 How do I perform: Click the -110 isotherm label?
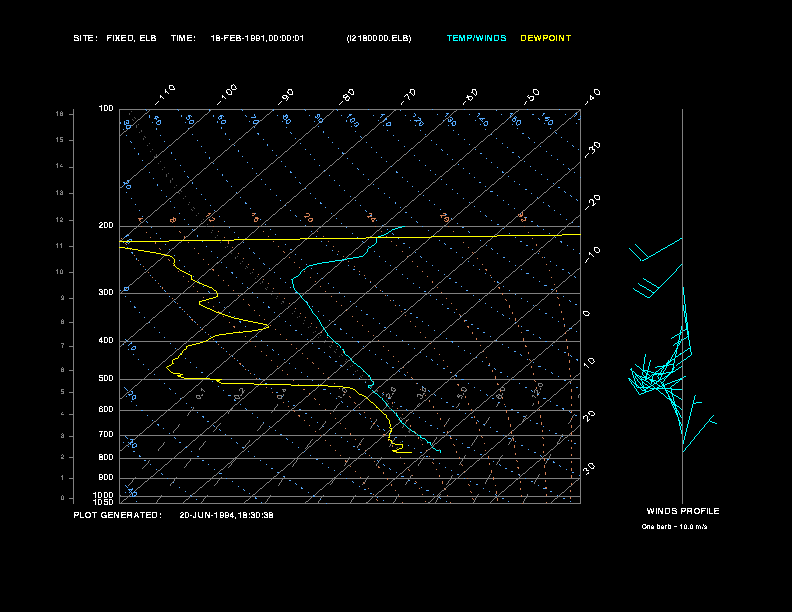point(165,95)
